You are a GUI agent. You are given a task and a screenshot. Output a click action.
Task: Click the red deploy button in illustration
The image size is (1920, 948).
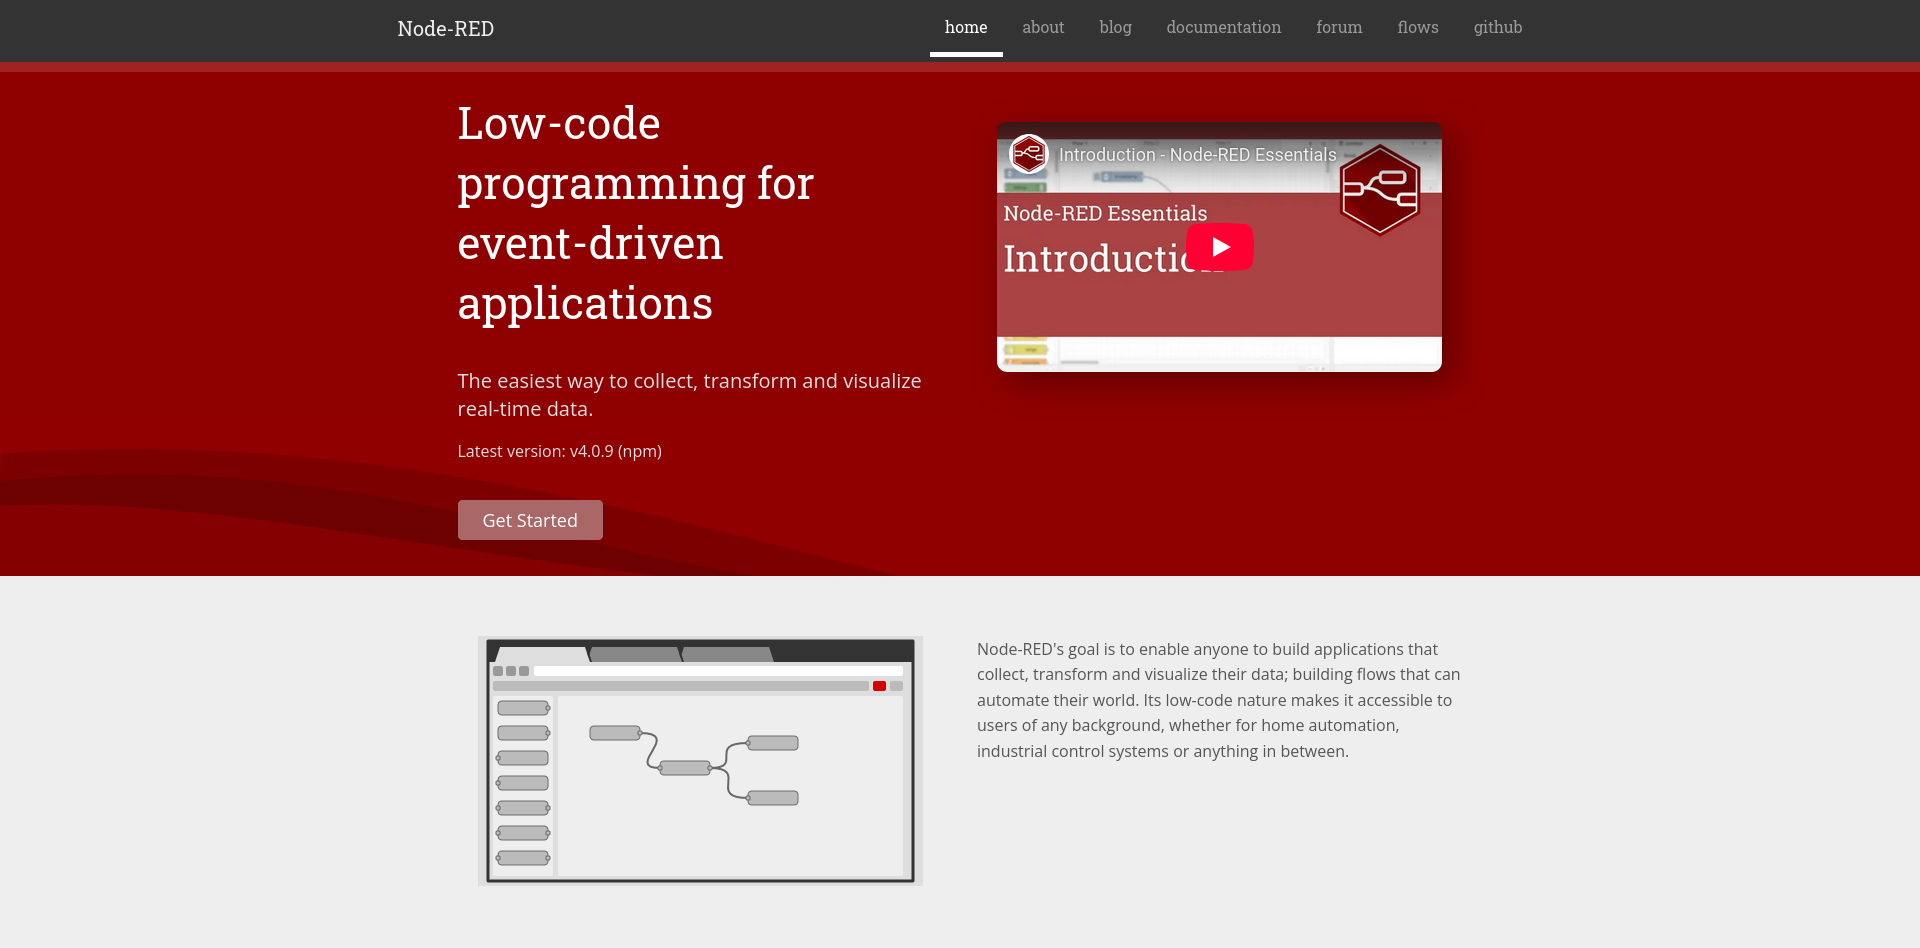pyautogui.click(x=879, y=686)
